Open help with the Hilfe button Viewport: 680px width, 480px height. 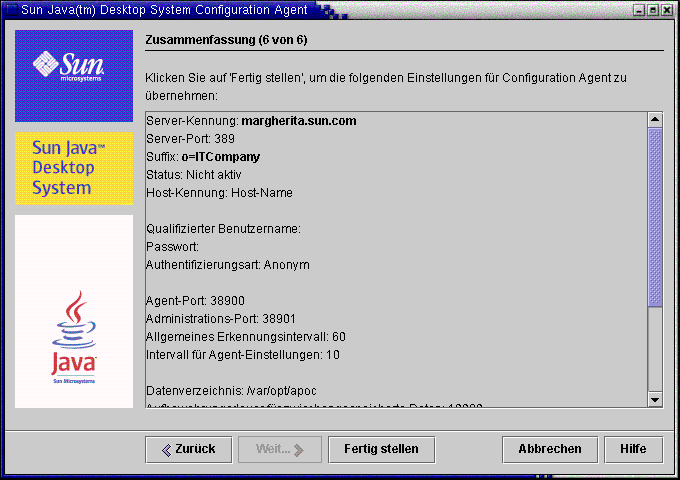[634, 450]
